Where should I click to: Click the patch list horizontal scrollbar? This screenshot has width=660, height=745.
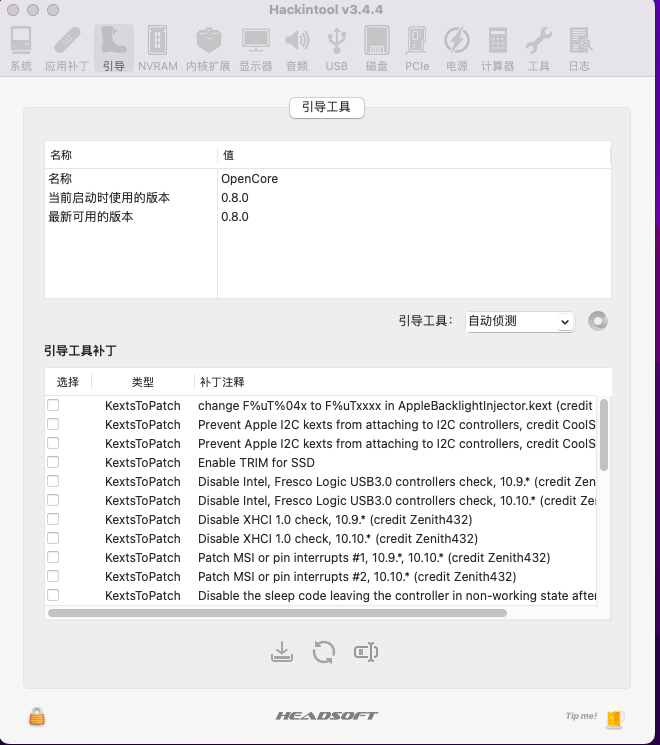[277, 613]
